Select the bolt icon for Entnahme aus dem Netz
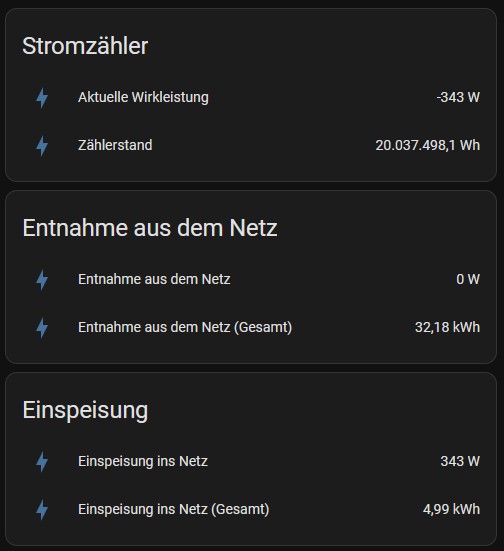This screenshot has height=551, width=504. click(x=42, y=280)
